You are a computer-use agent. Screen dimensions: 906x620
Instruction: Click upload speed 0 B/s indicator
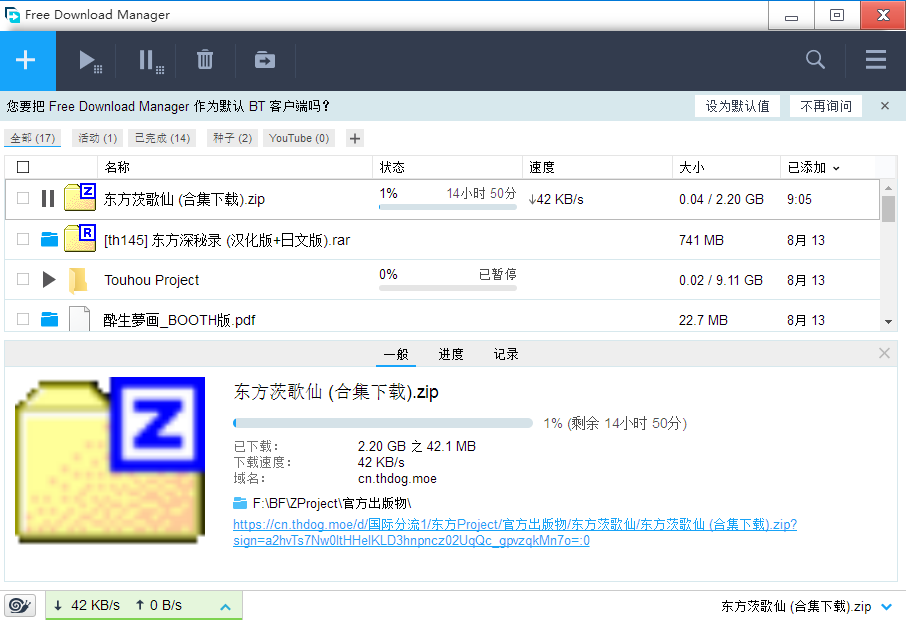(x=159, y=605)
